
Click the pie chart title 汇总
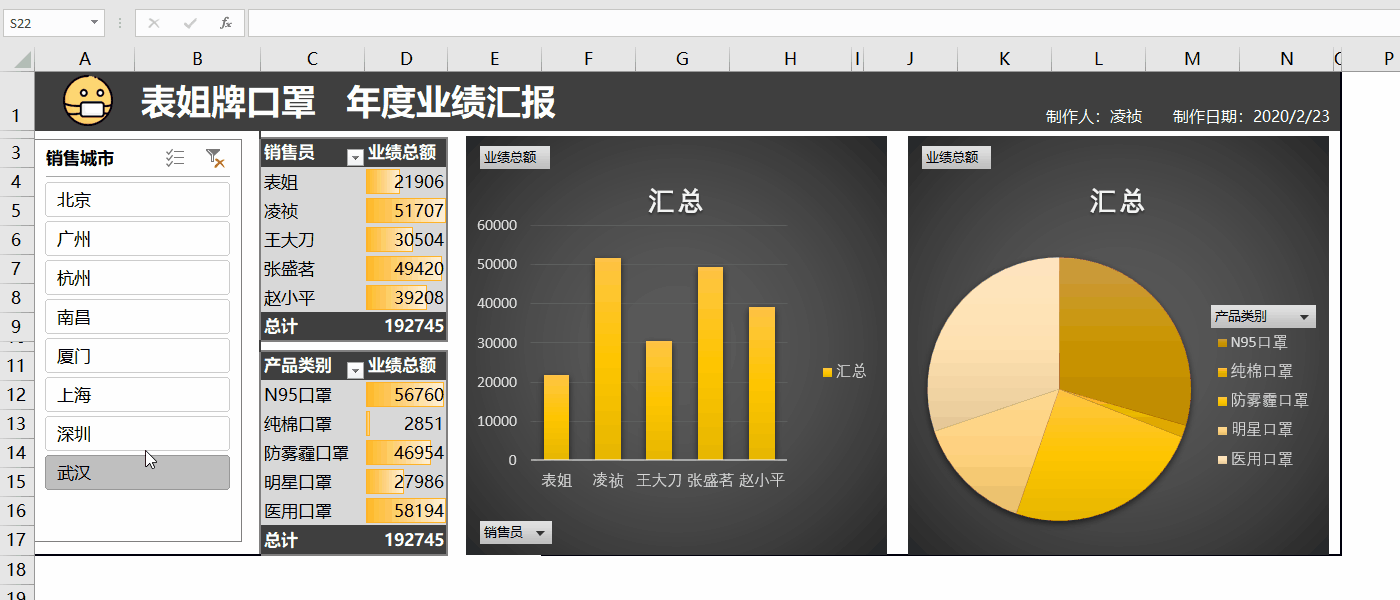click(1118, 201)
